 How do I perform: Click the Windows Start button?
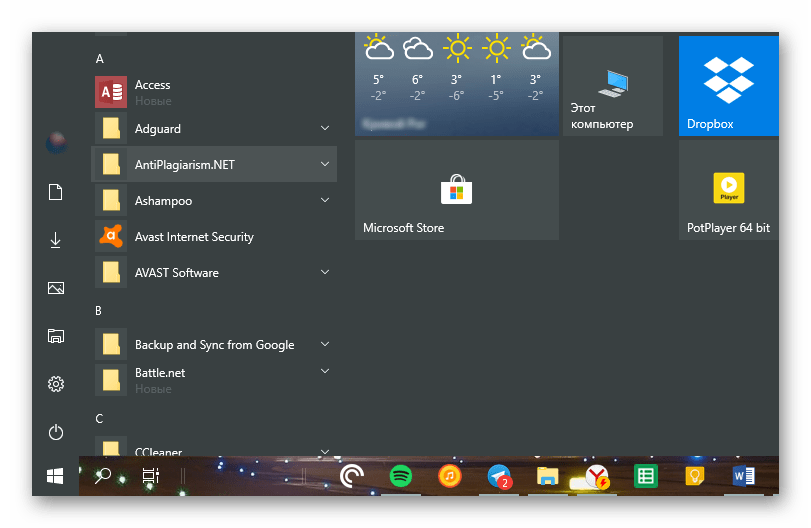55,477
